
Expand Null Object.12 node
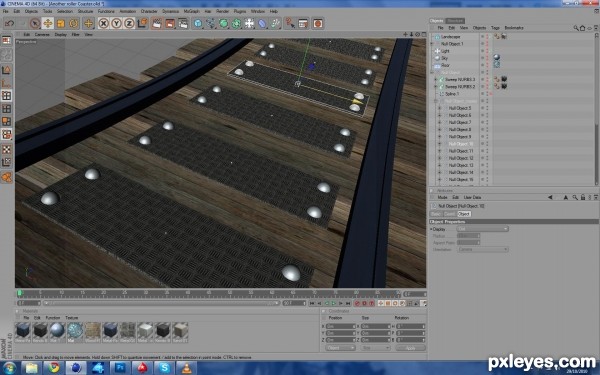click(x=439, y=158)
